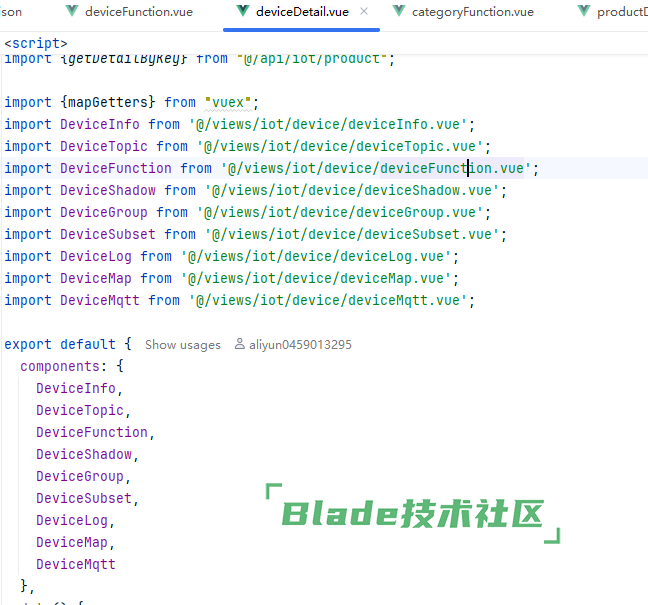Click DeviceSubset in the components block
This screenshot has width=648, height=605.
coord(84,498)
